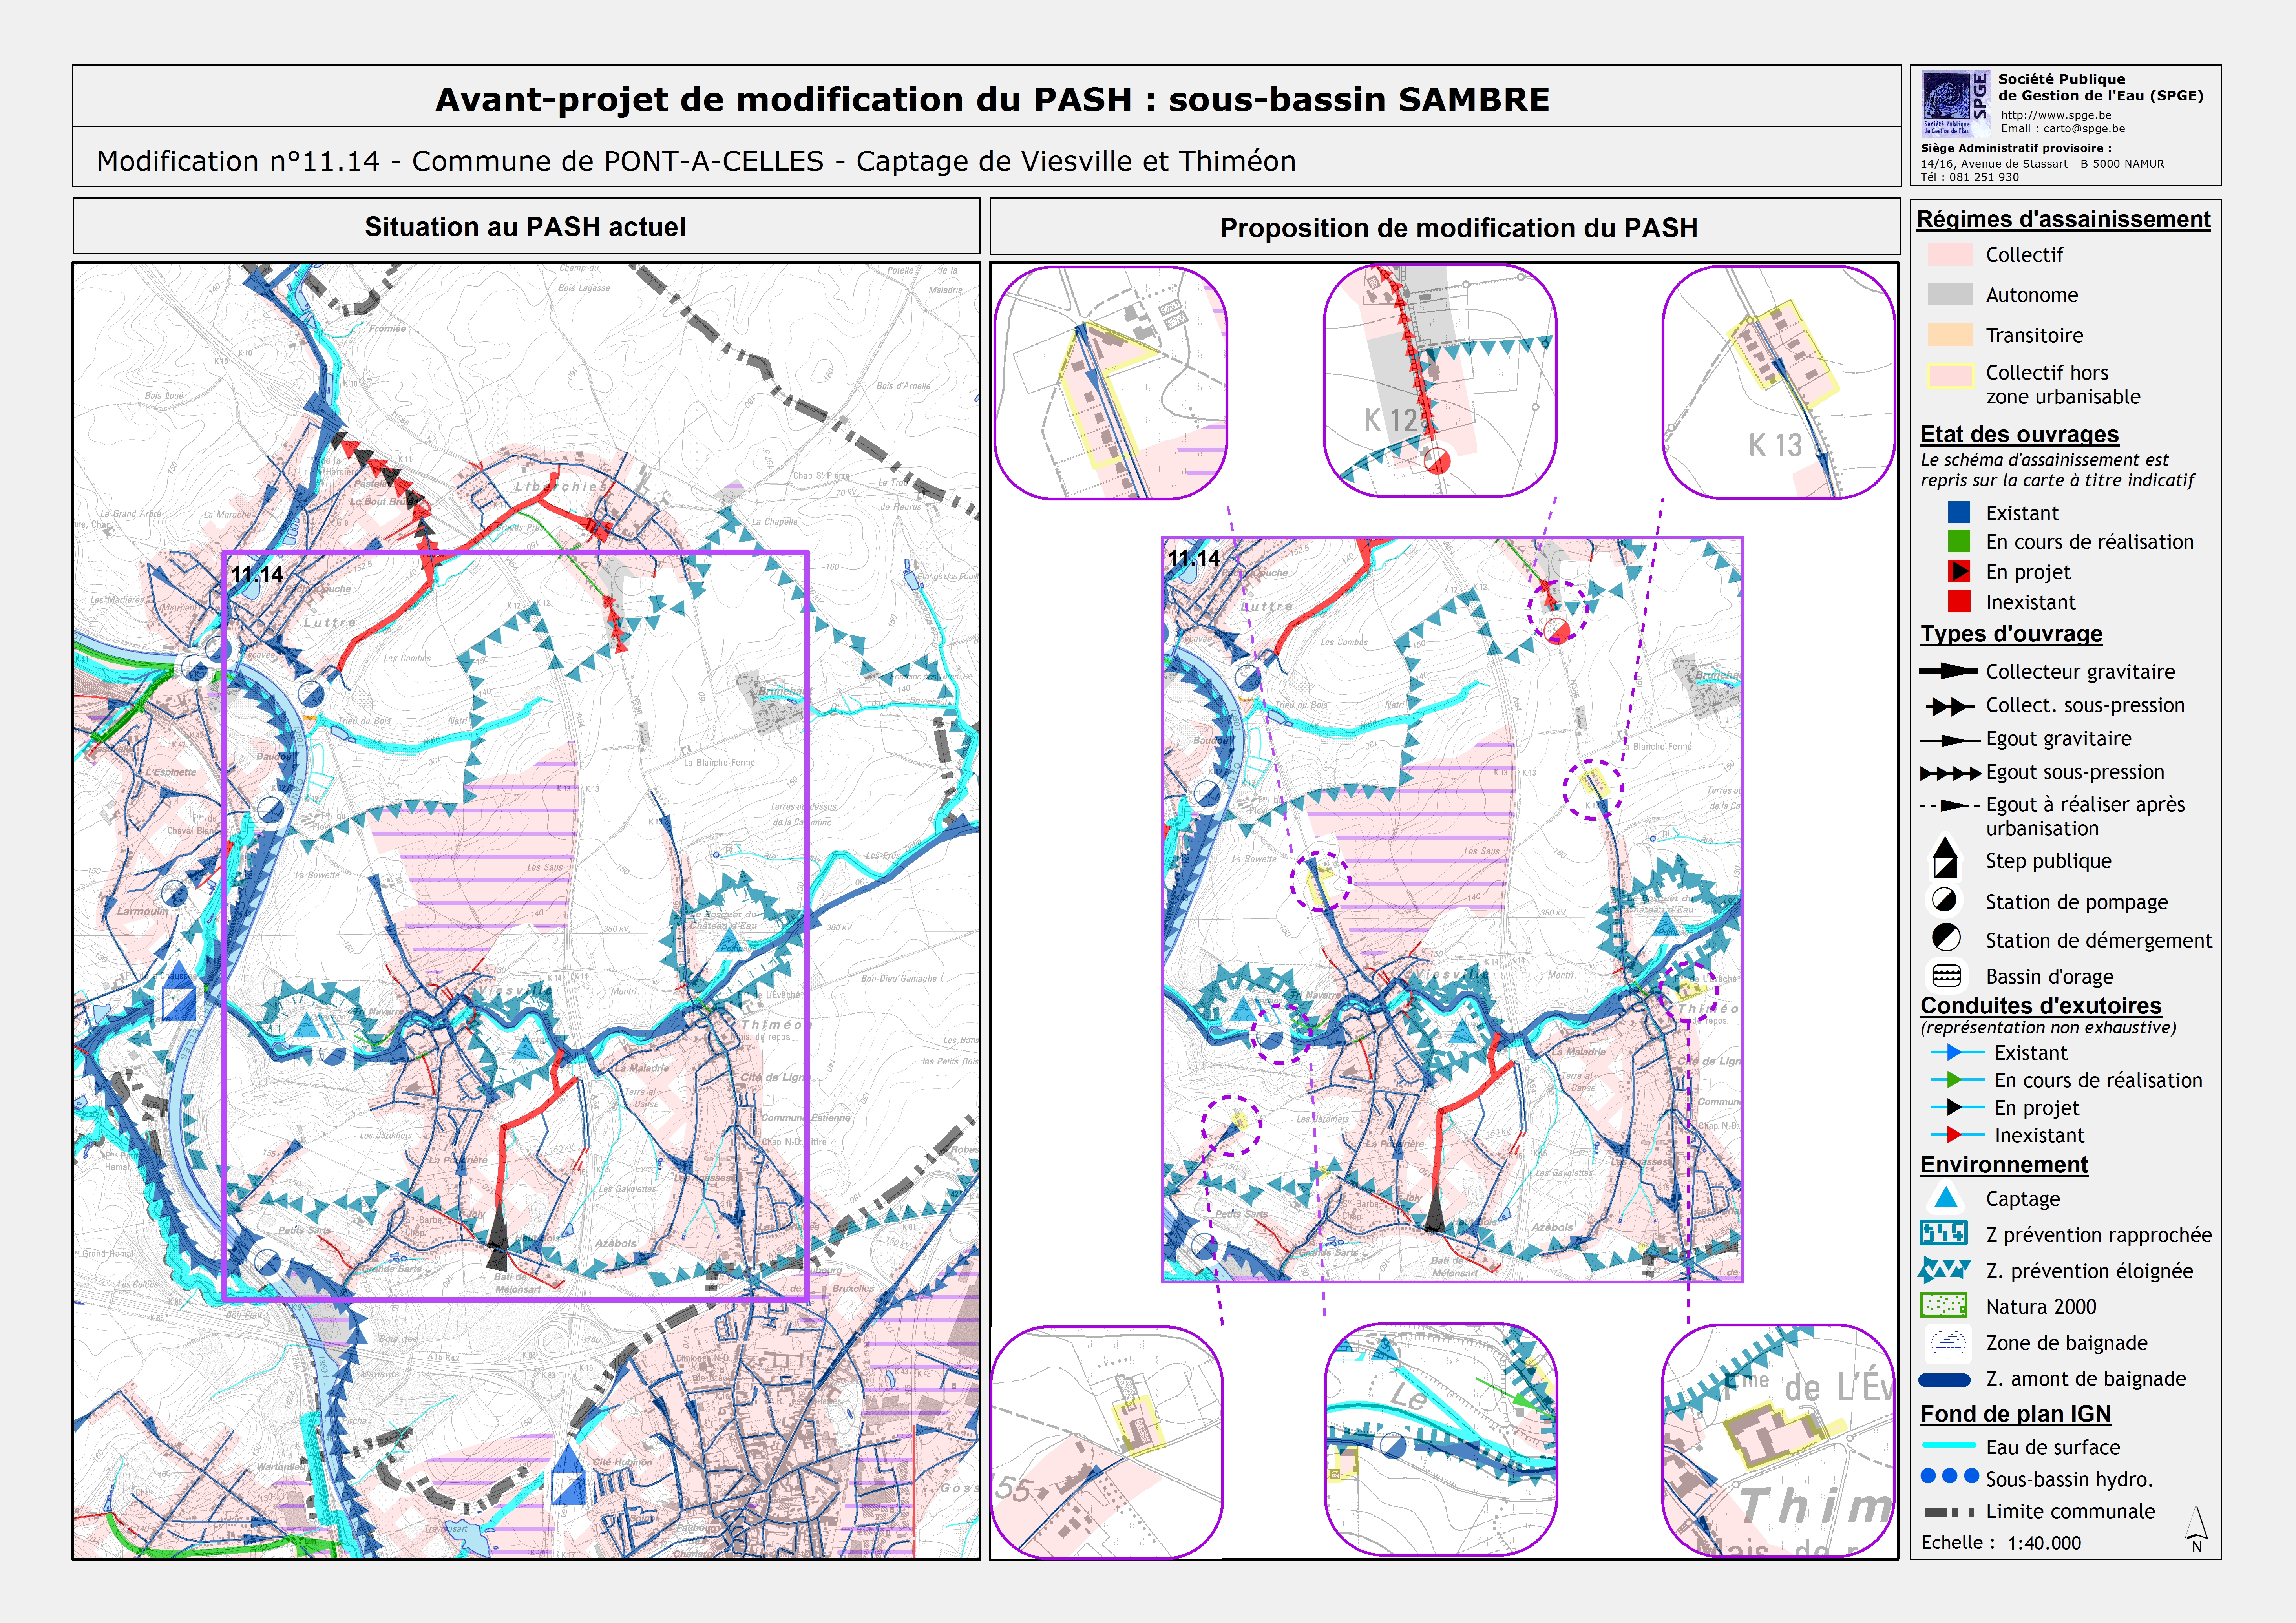The image size is (2296, 1623).
Task: Click the Echelle : 1:40.000 text
Action: (2000, 1543)
